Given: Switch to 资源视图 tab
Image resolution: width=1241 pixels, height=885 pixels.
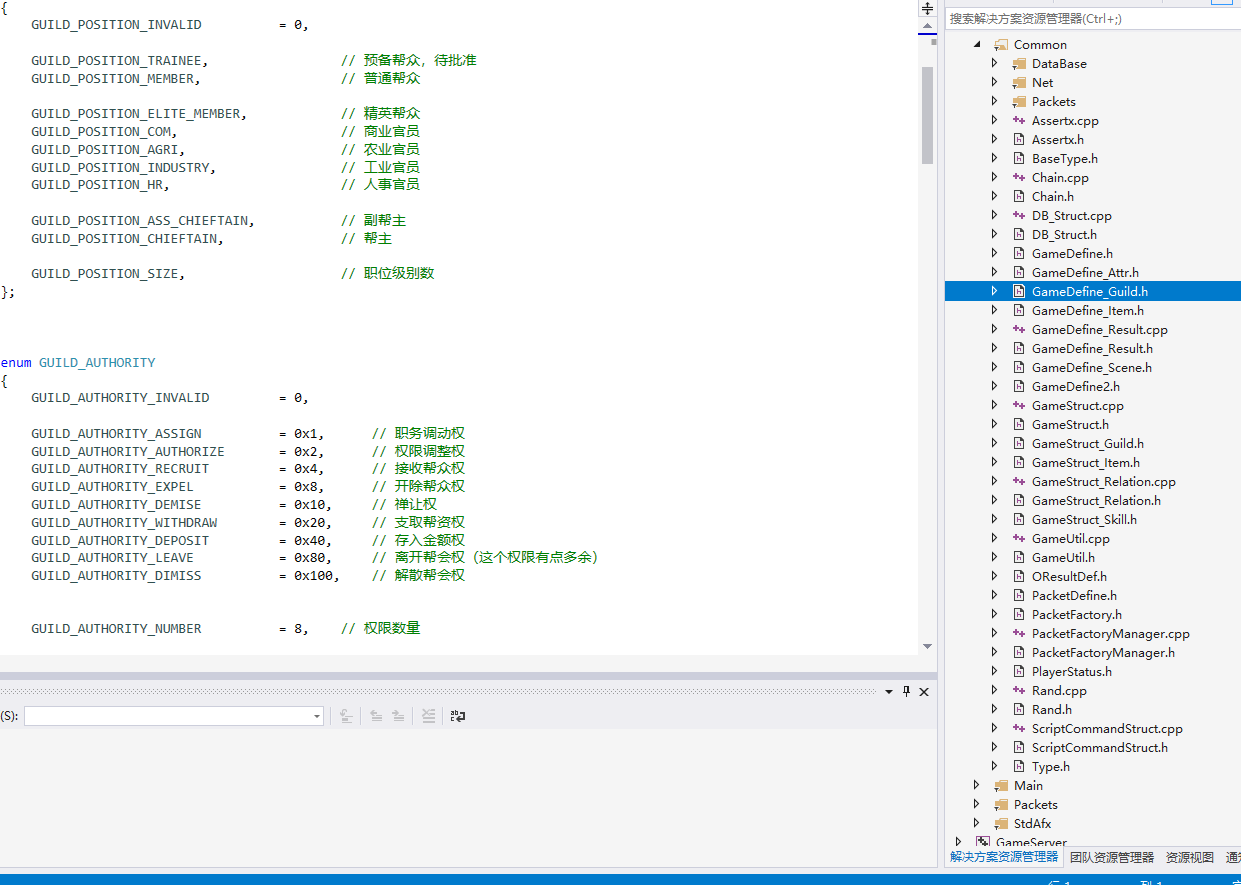Looking at the screenshot, I should point(1189,858).
